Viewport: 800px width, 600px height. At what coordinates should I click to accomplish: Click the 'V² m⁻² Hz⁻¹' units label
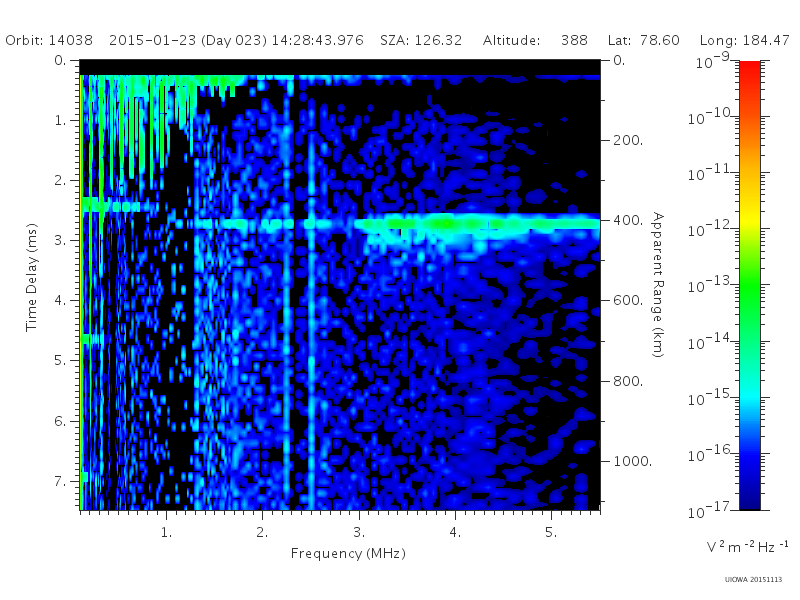(747, 547)
